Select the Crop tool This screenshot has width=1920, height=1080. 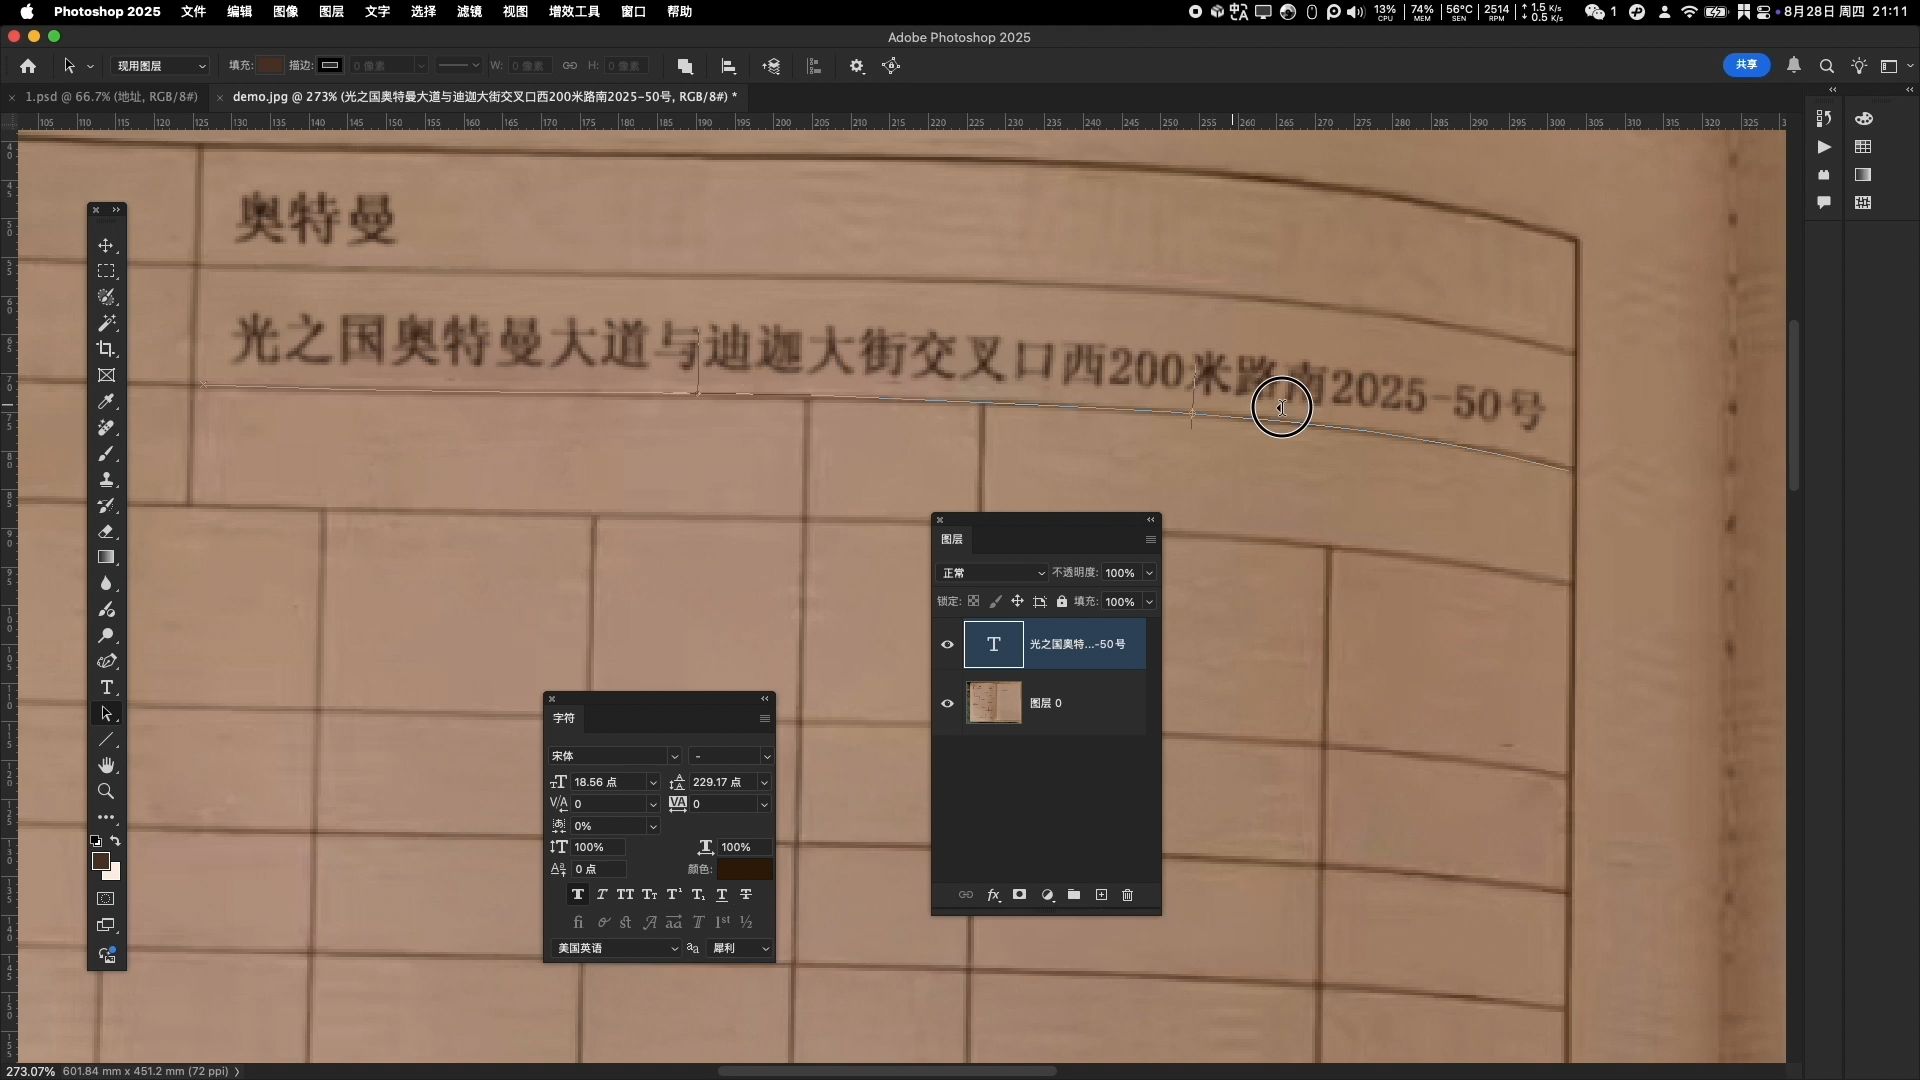pos(106,349)
